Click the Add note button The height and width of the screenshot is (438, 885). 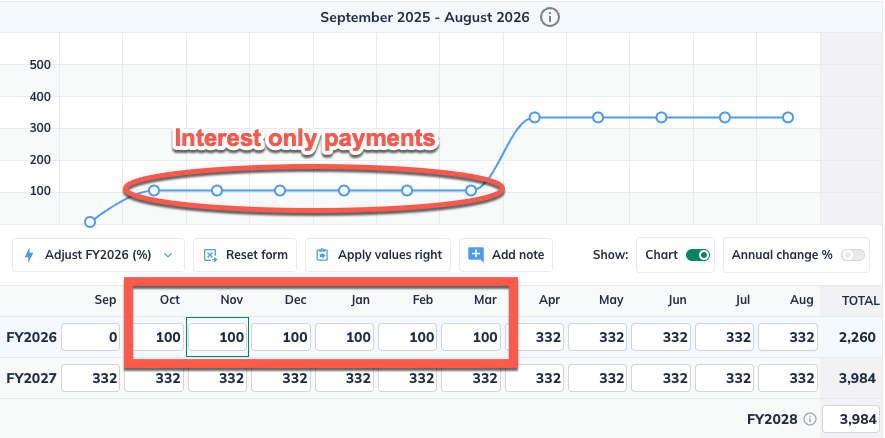506,255
